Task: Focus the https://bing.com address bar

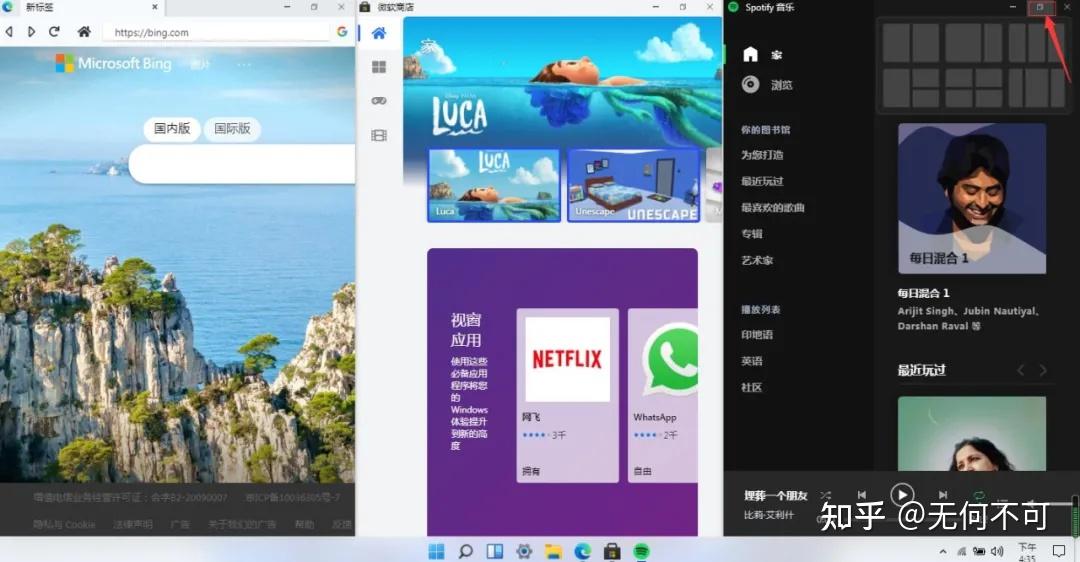Action: (x=217, y=32)
